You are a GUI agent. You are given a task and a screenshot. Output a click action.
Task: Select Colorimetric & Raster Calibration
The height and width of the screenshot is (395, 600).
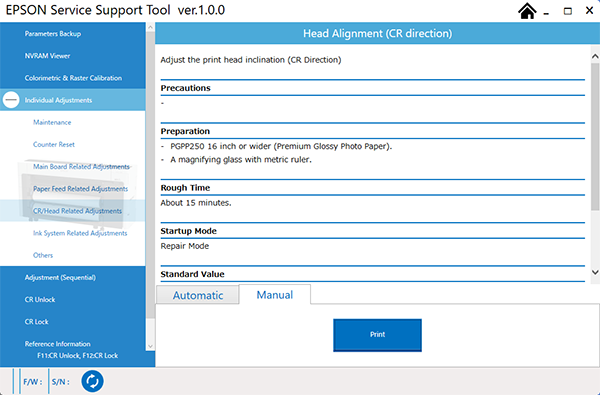73,78
